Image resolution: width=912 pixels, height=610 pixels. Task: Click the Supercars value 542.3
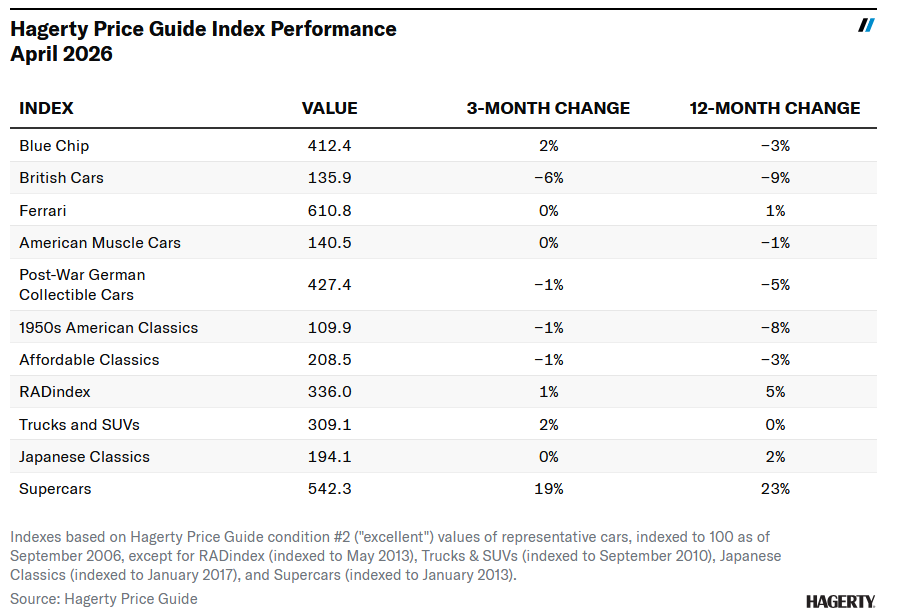point(330,489)
